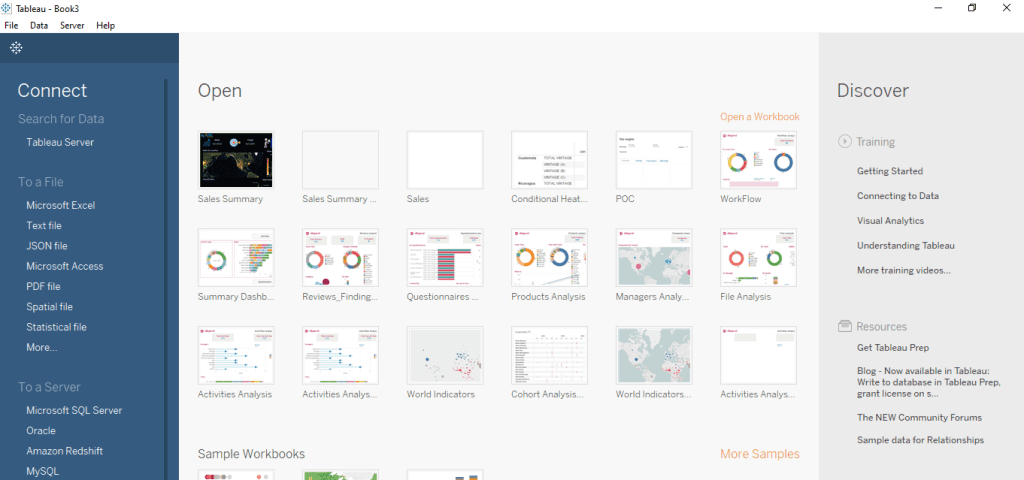The image size is (1024, 480).
Task: Click the Open heading
Action: point(219,91)
